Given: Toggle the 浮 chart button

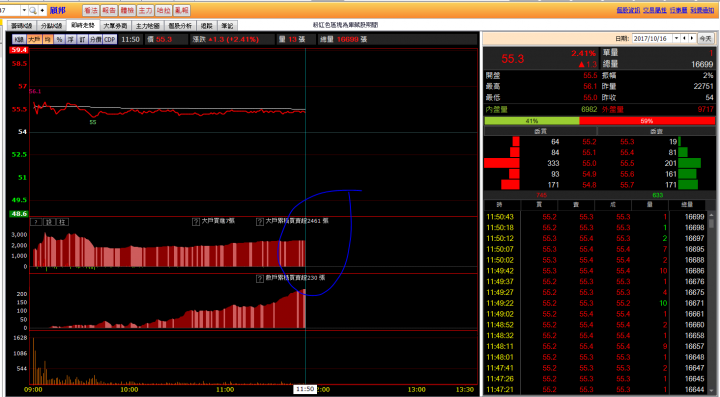Looking at the screenshot, I should point(71,39).
